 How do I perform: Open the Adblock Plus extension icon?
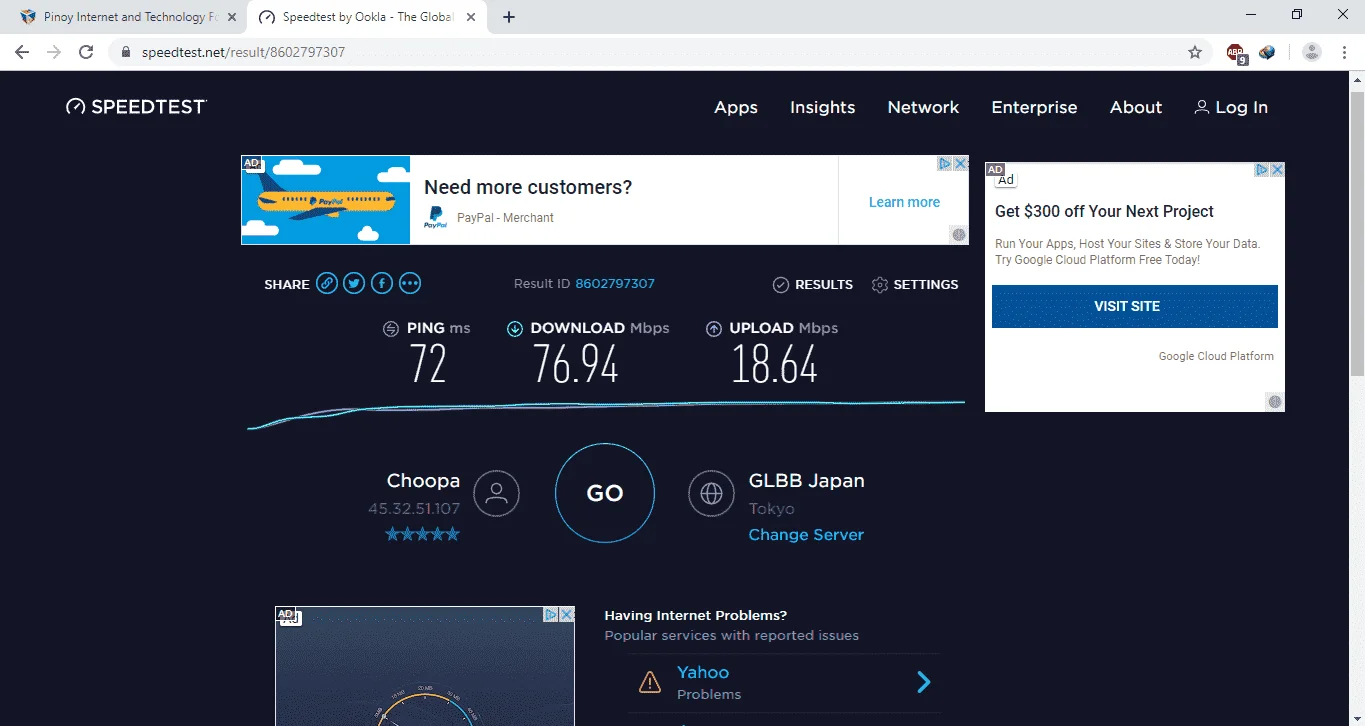[1236, 52]
